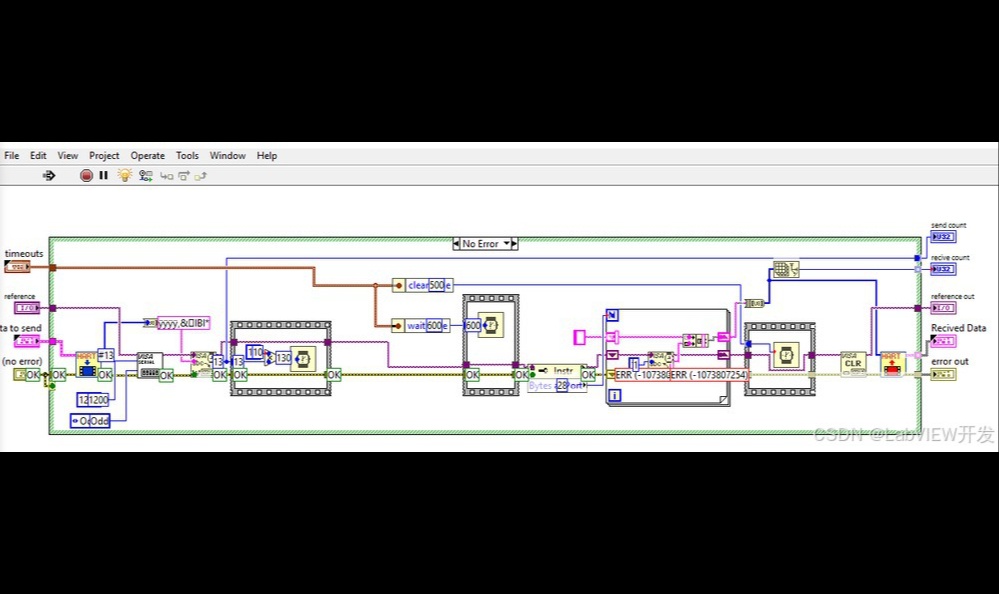
Task: Select the recive count U32 indicator
Action: [942, 269]
